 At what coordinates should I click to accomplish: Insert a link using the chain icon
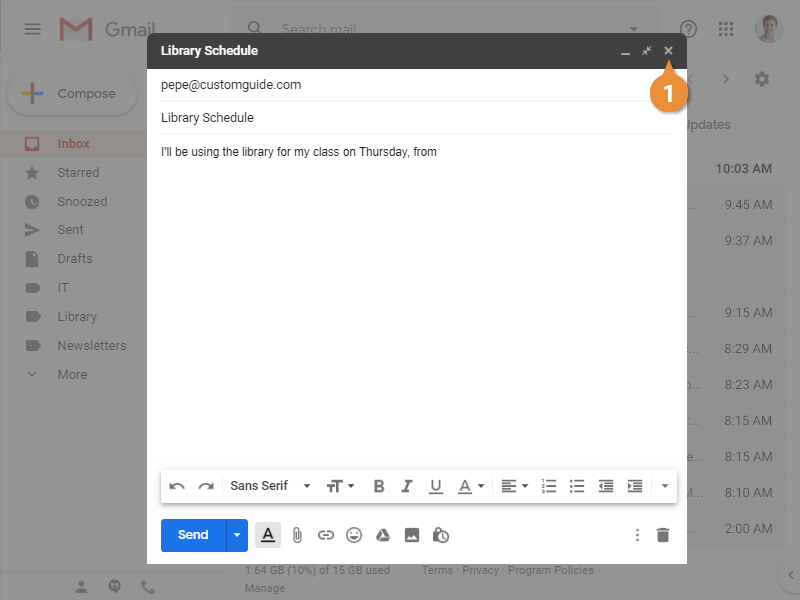click(x=325, y=535)
